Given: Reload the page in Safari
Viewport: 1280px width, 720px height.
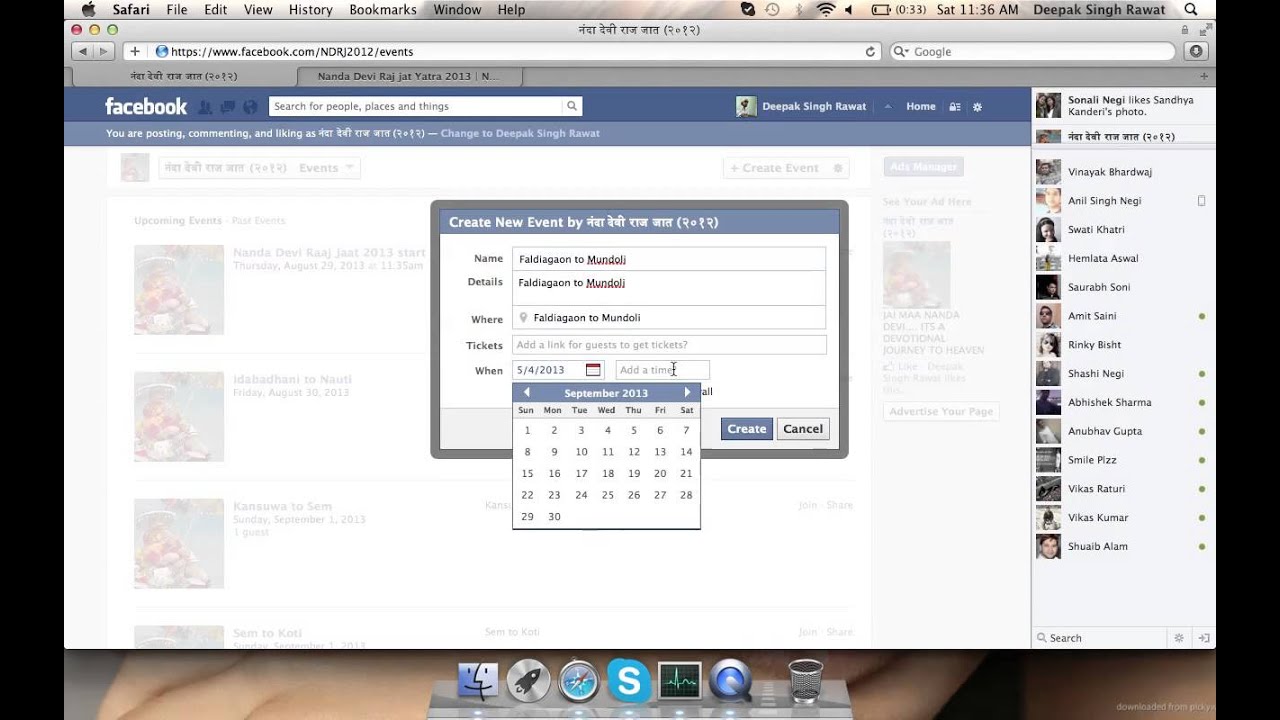Looking at the screenshot, I should (870, 52).
